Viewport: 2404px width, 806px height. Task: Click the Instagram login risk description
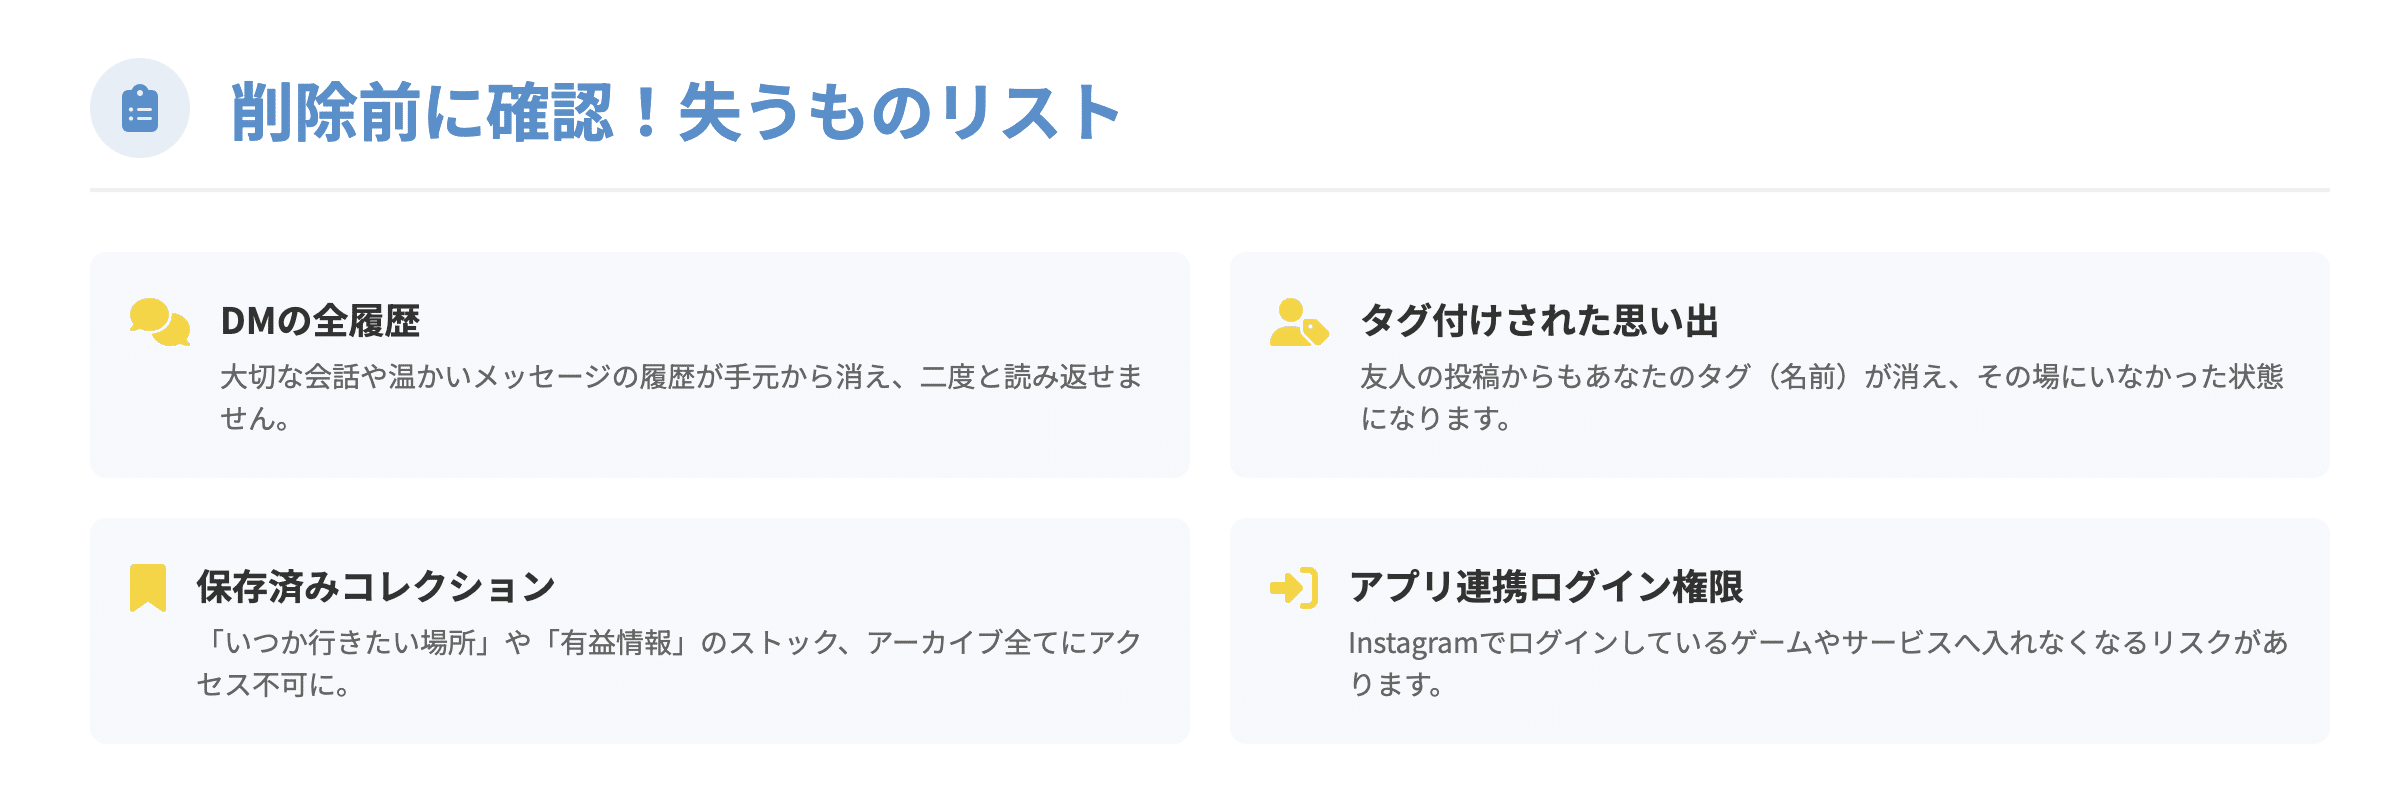[x=1818, y=662]
